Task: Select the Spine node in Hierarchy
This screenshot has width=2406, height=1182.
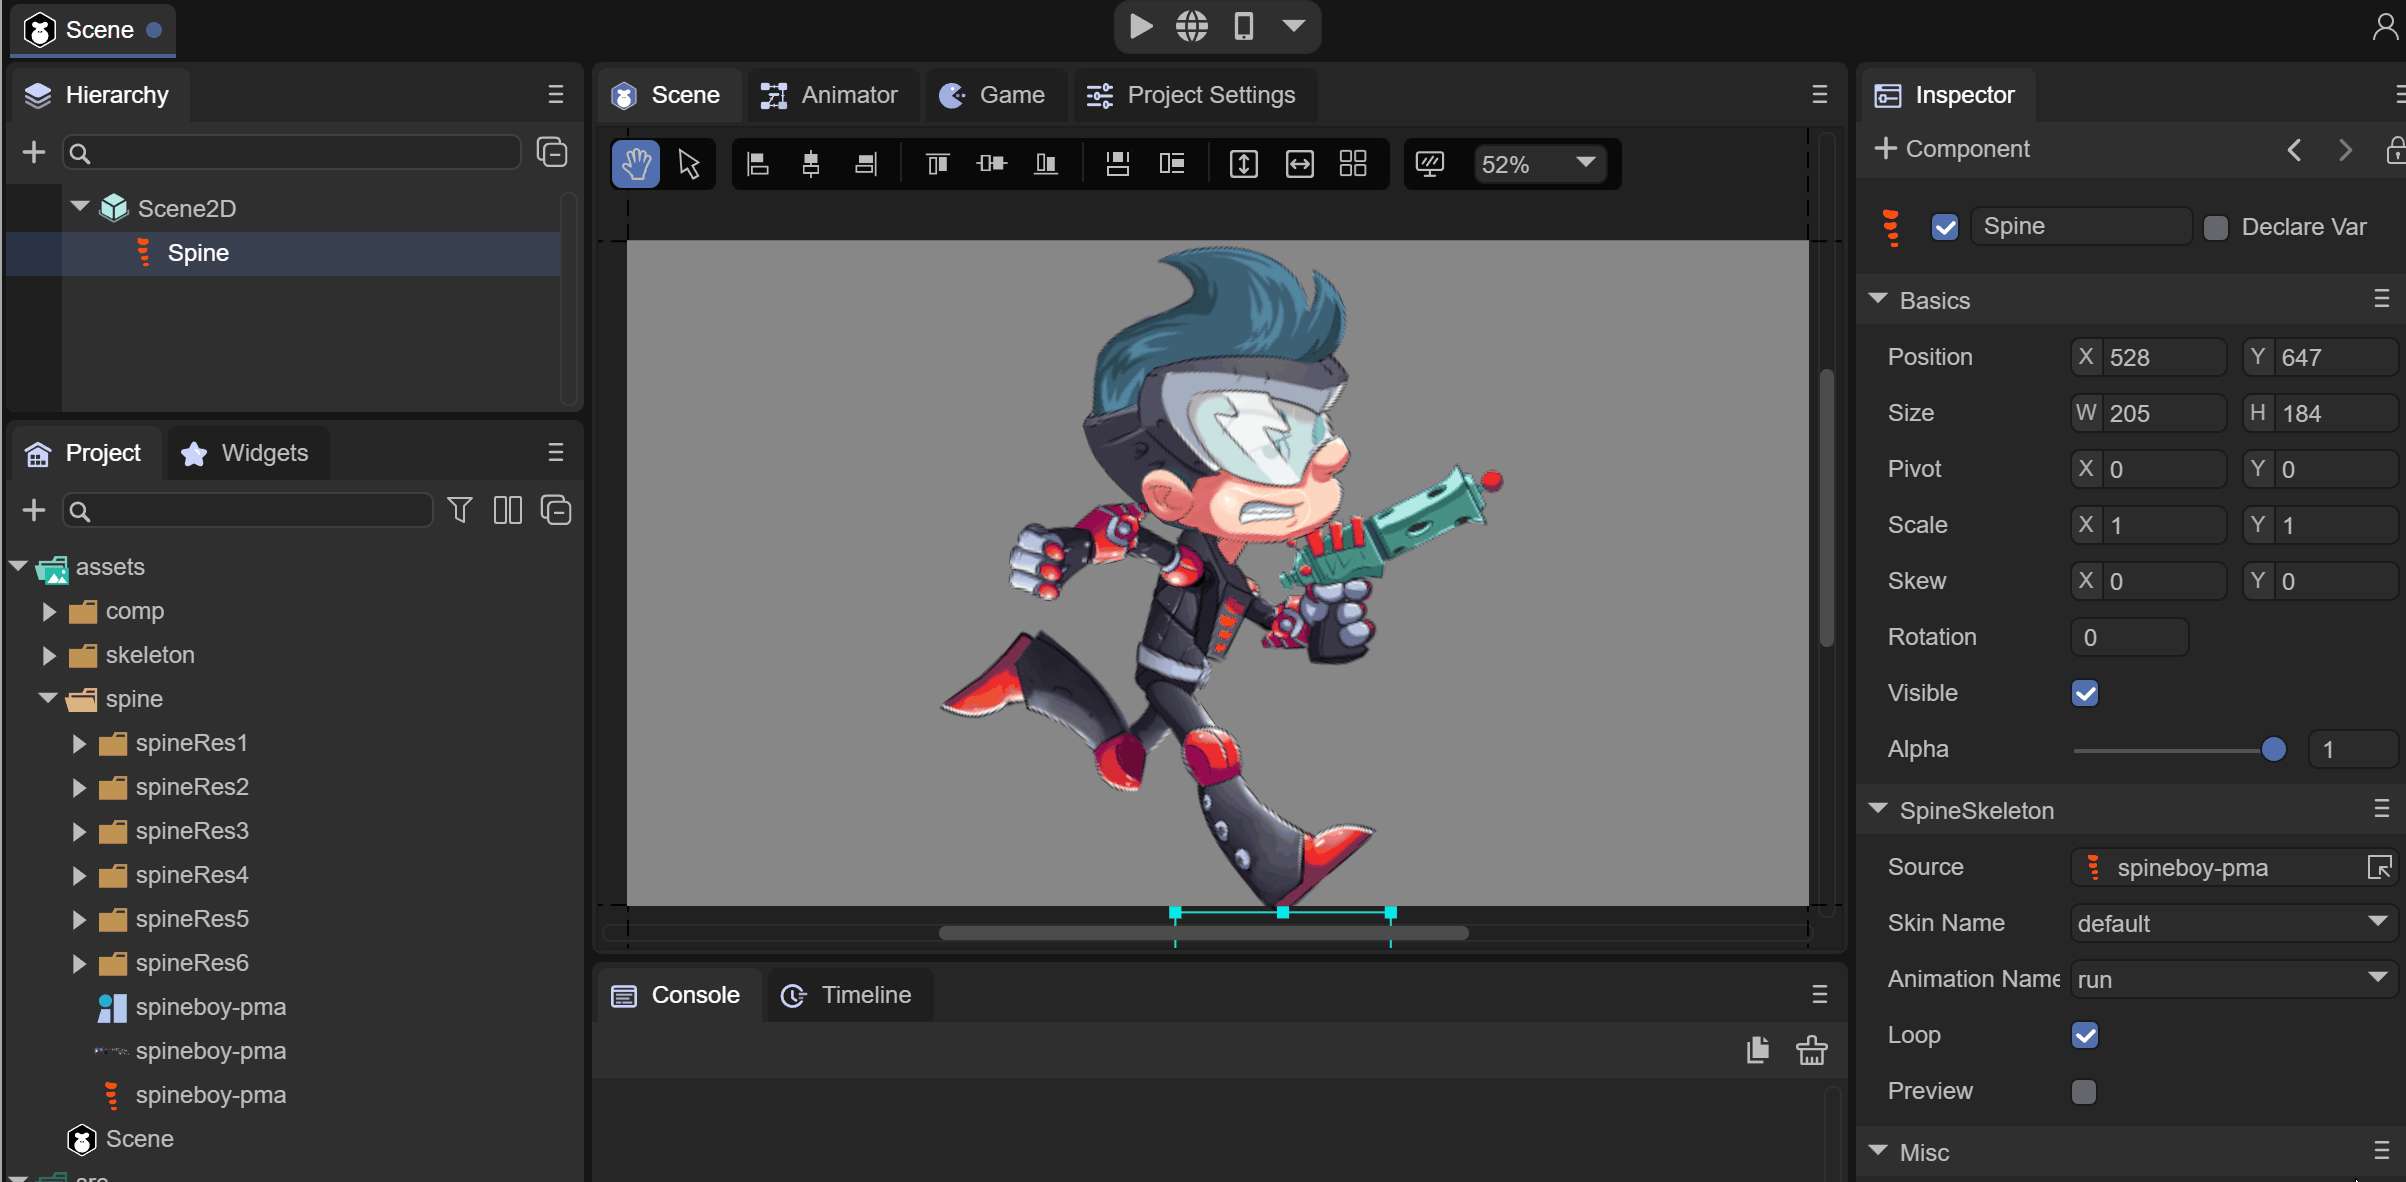Action: [x=283, y=253]
